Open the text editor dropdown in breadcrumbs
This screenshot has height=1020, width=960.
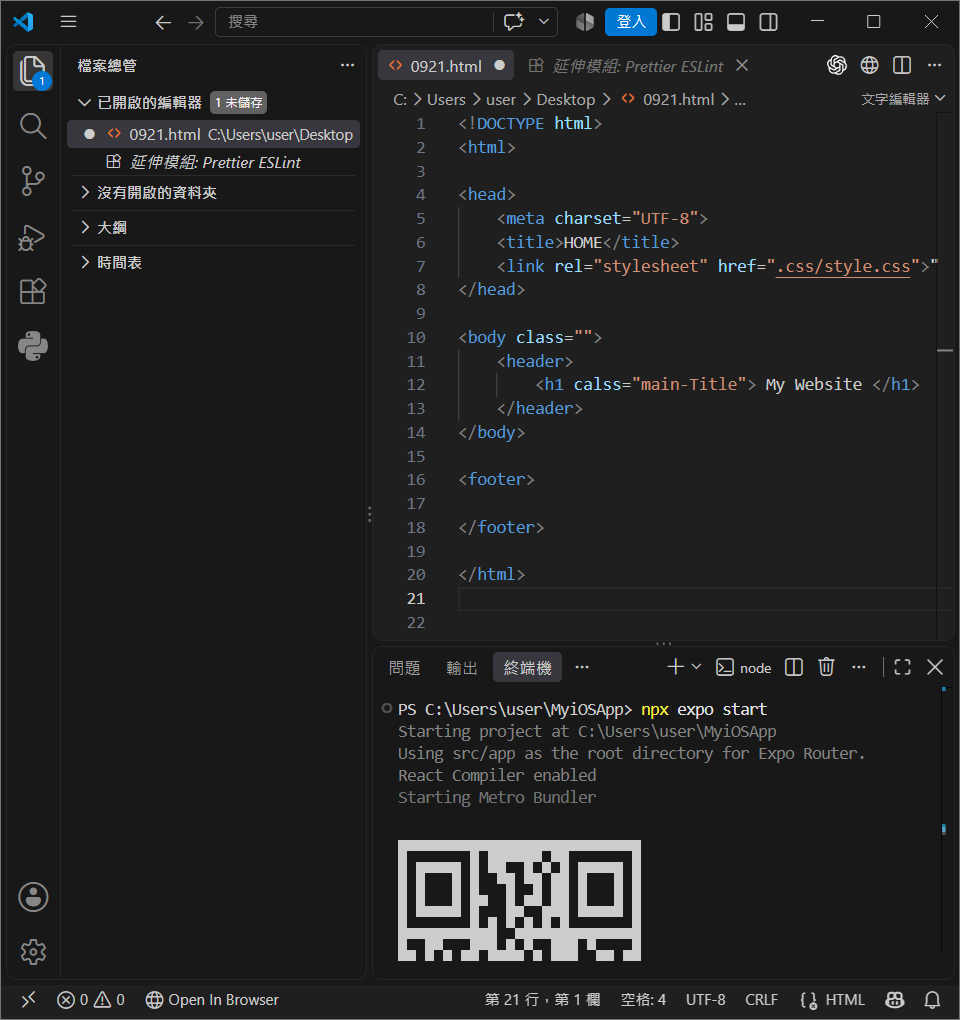click(903, 99)
